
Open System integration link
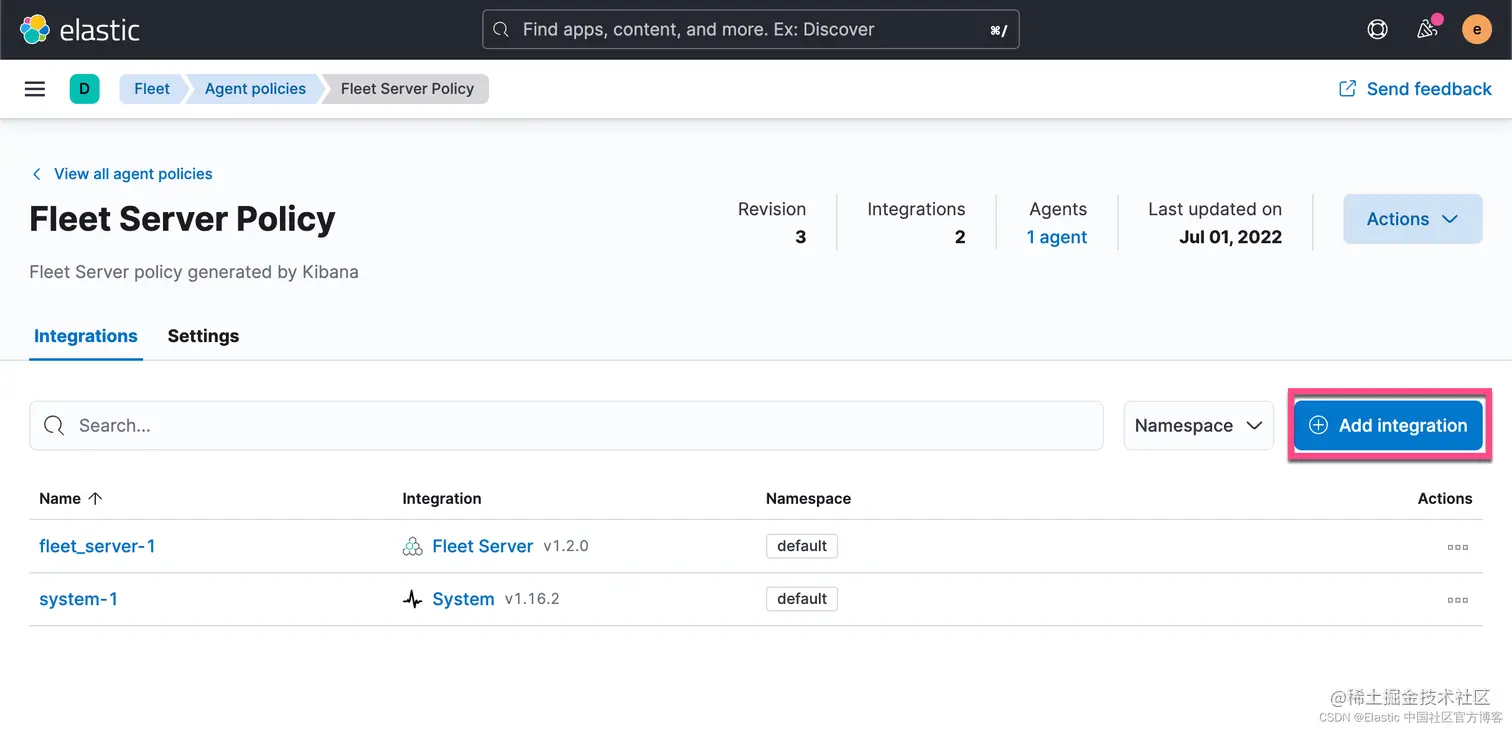click(463, 600)
